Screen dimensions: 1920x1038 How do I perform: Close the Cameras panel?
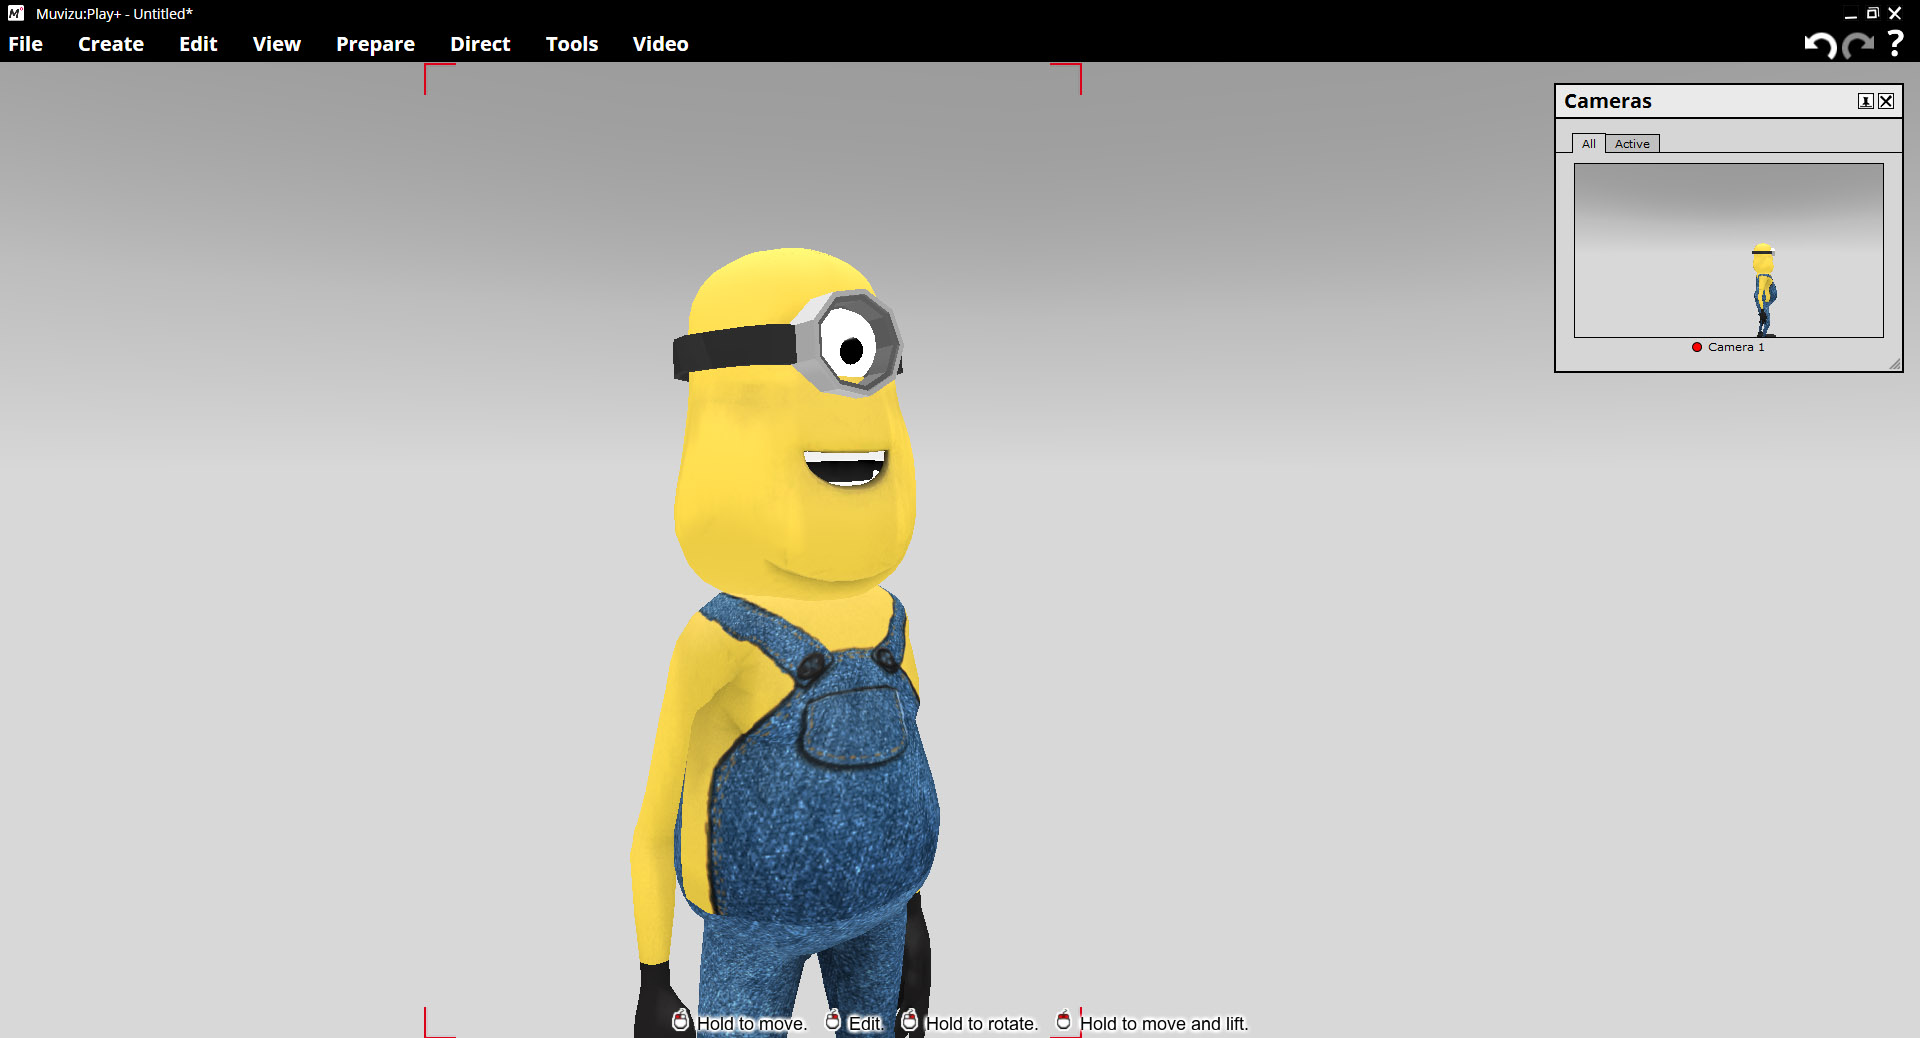(x=1886, y=101)
